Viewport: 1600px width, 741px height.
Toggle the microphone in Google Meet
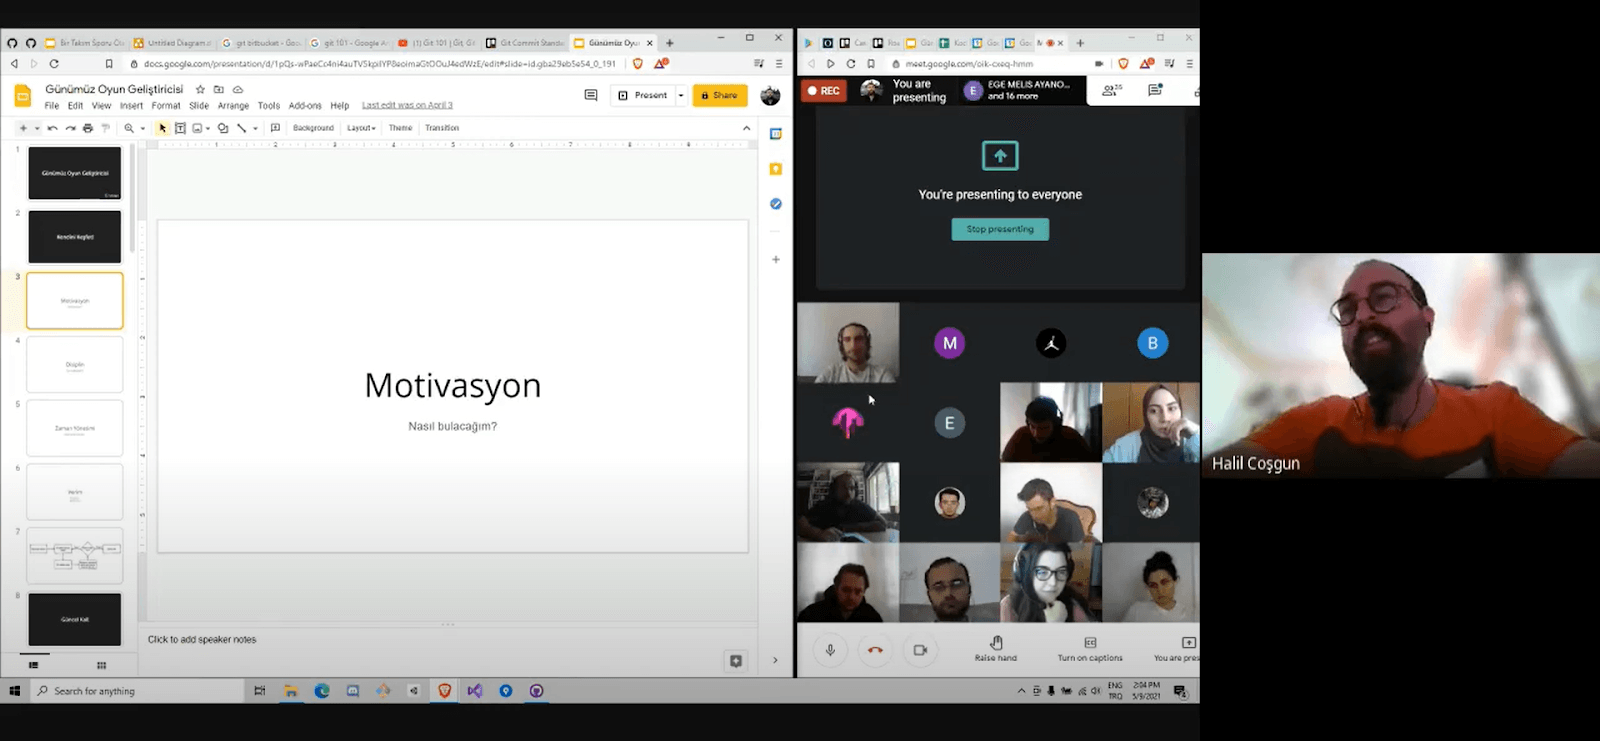[830, 650]
